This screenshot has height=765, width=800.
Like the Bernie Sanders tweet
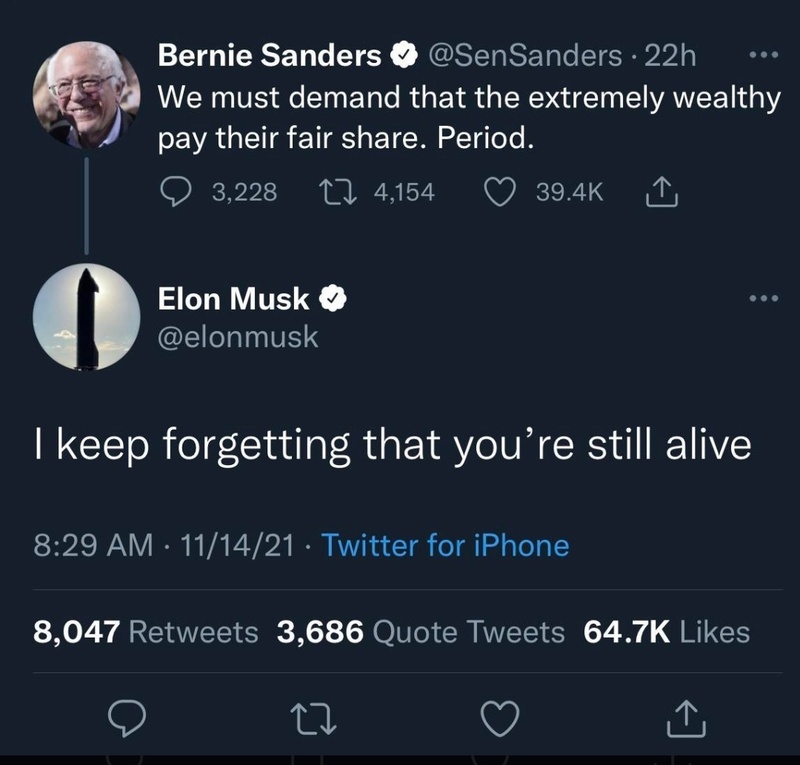click(x=499, y=191)
